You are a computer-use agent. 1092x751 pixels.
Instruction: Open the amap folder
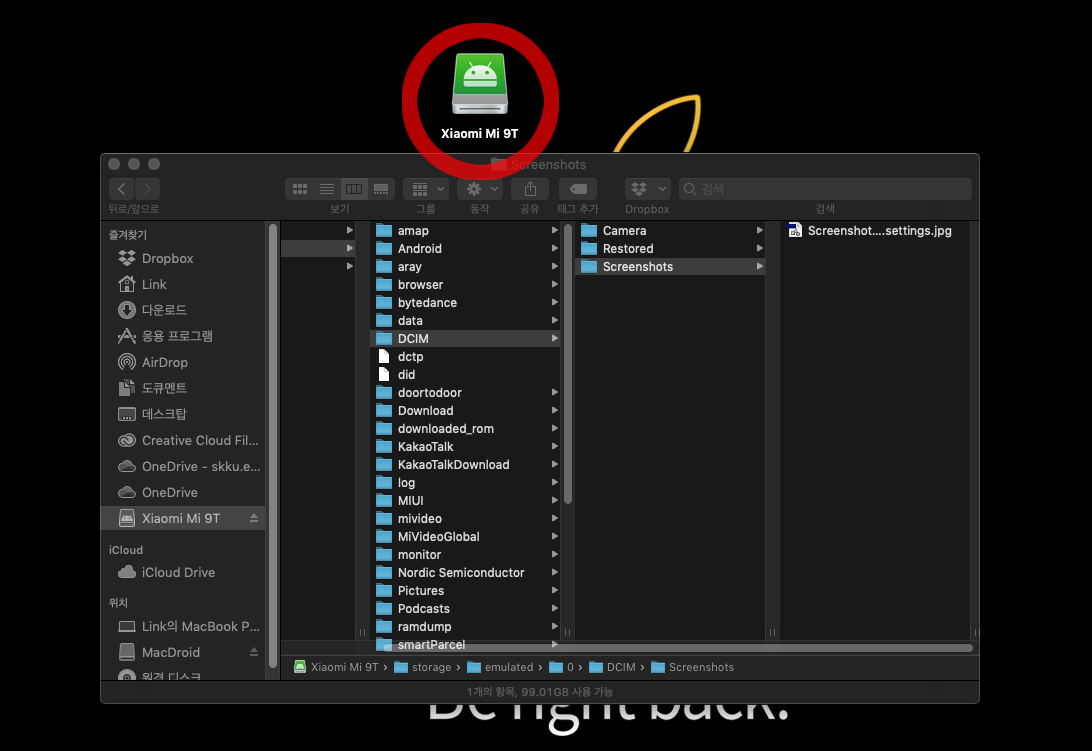pos(465,231)
